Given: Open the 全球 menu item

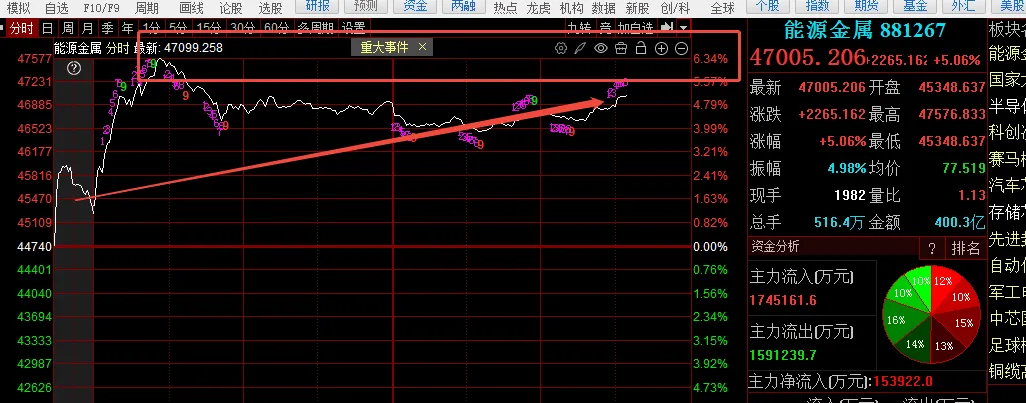Looking at the screenshot, I should 722,9.
